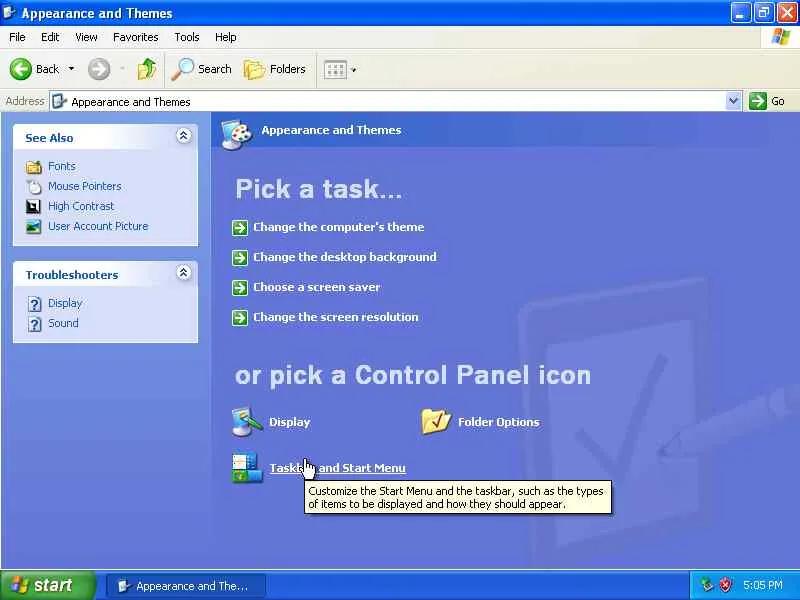
Task: Open Change the desktop background task
Action: [345, 257]
